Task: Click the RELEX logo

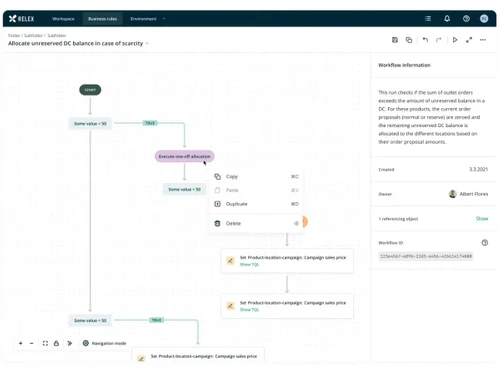Action: click(22, 19)
